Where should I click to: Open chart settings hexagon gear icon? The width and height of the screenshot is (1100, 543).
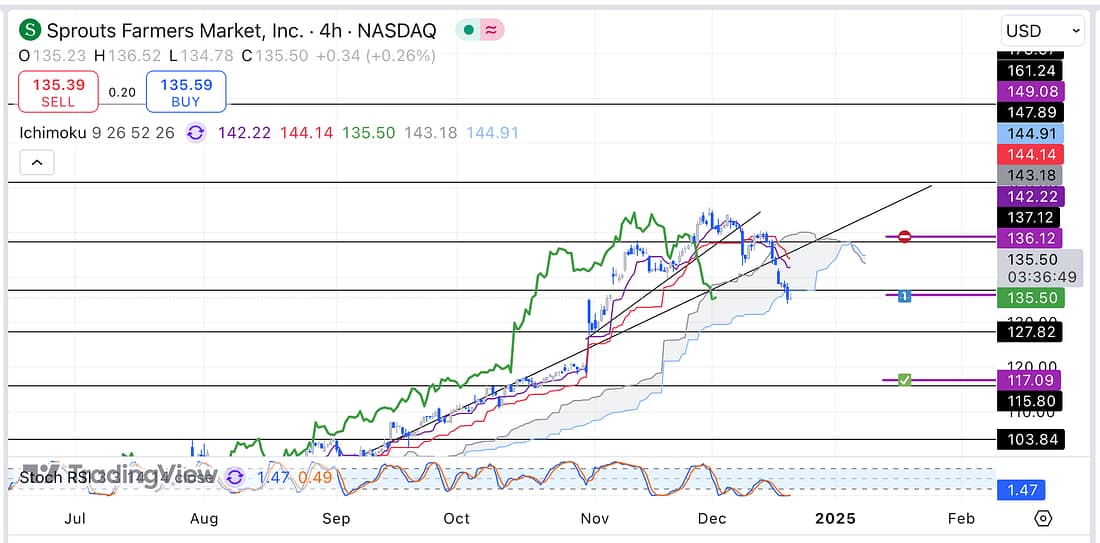pos(1043,518)
